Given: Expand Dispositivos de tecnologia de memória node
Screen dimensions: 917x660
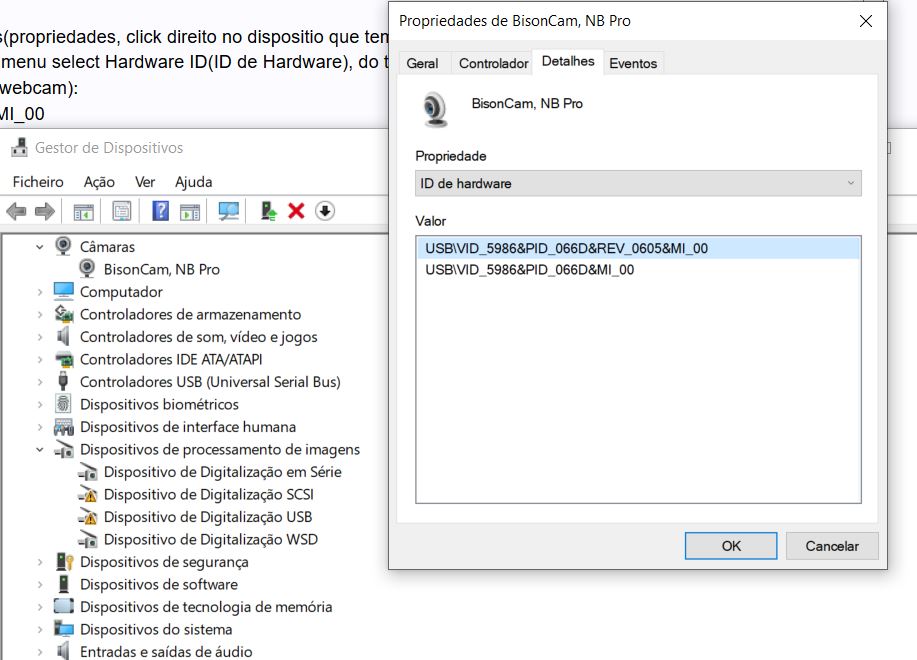Looking at the screenshot, I should click(40, 607).
